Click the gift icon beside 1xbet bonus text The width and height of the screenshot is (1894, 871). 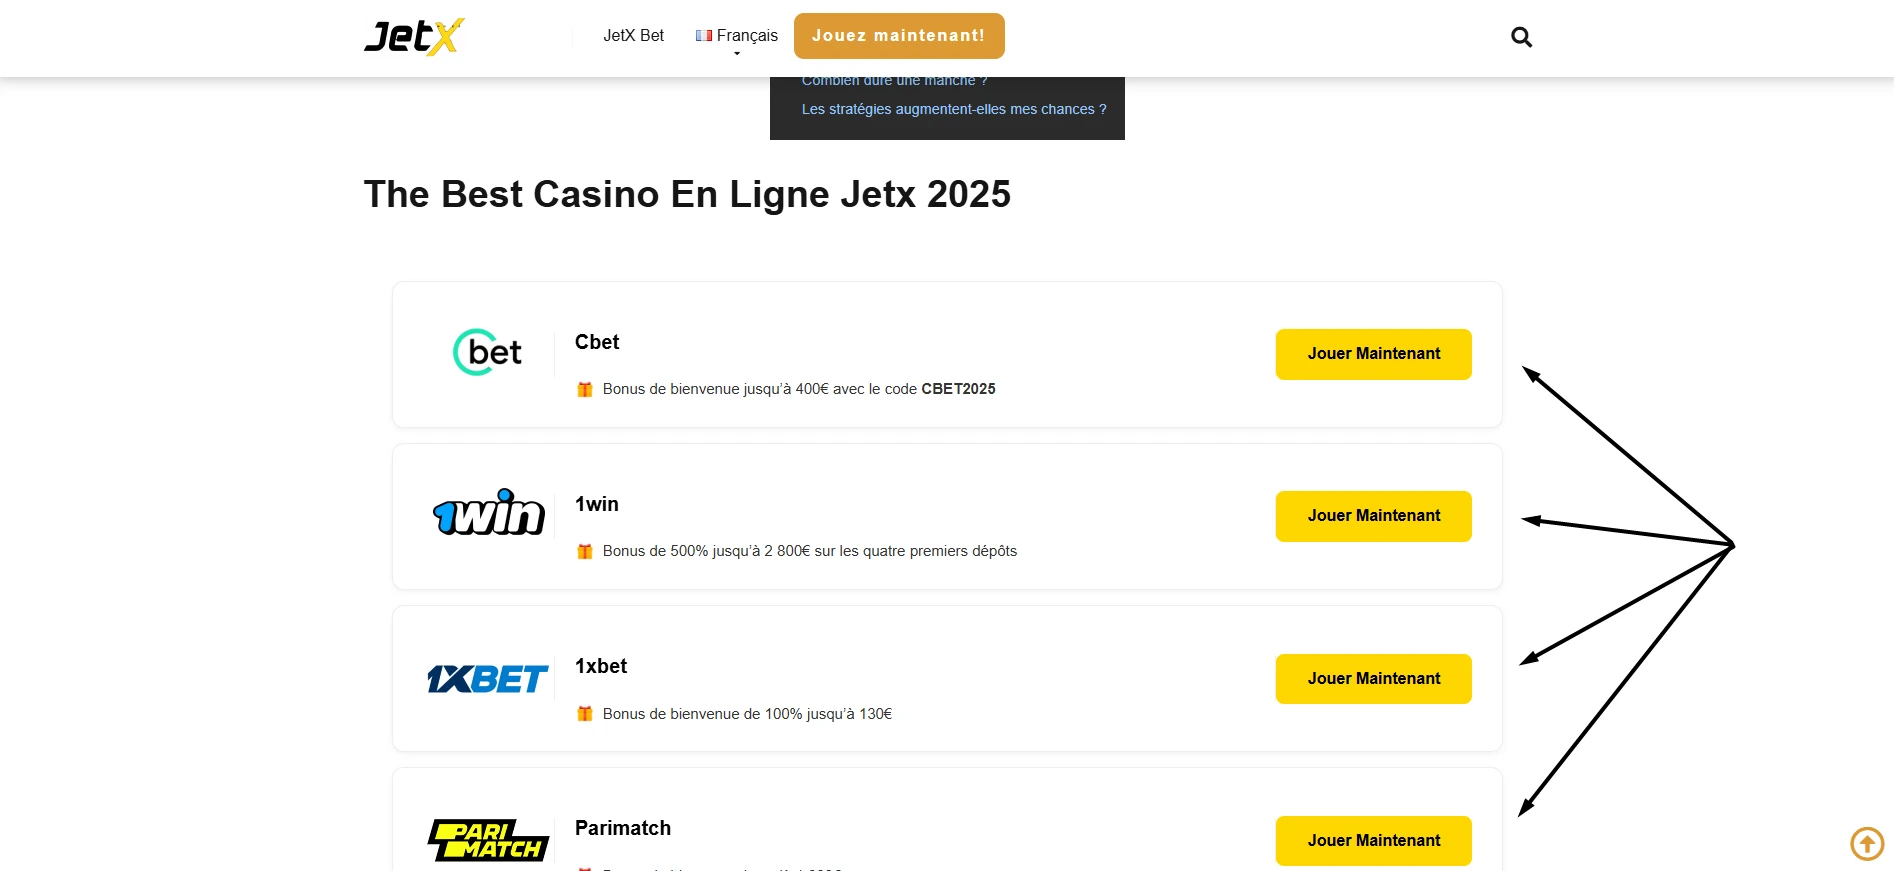pos(585,713)
